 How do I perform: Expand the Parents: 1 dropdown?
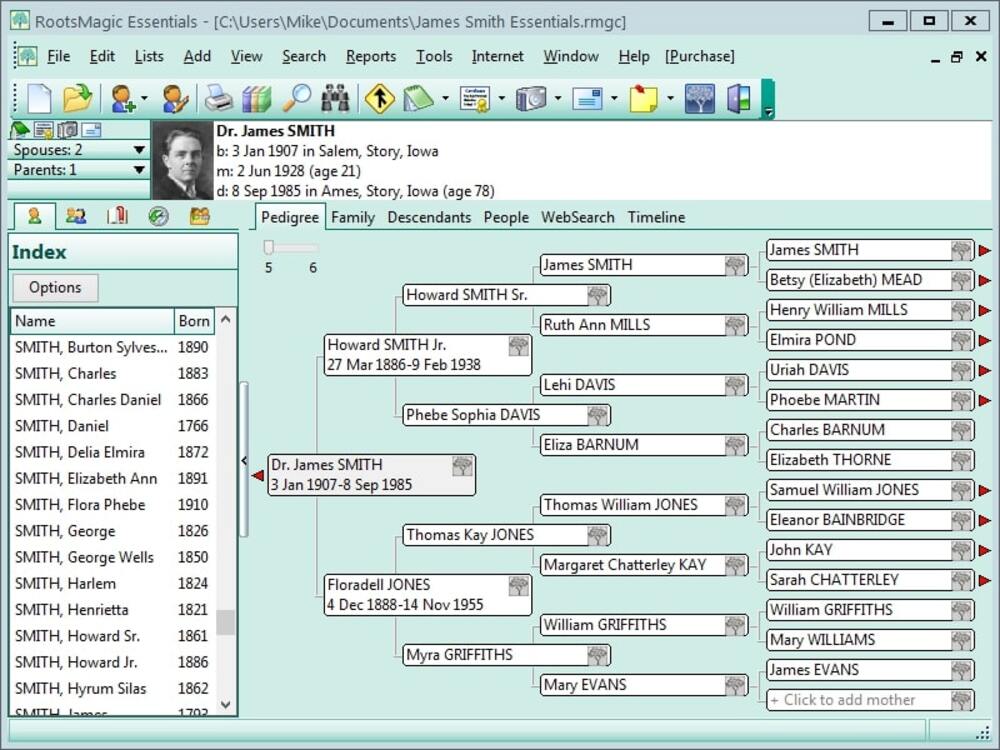[139, 170]
